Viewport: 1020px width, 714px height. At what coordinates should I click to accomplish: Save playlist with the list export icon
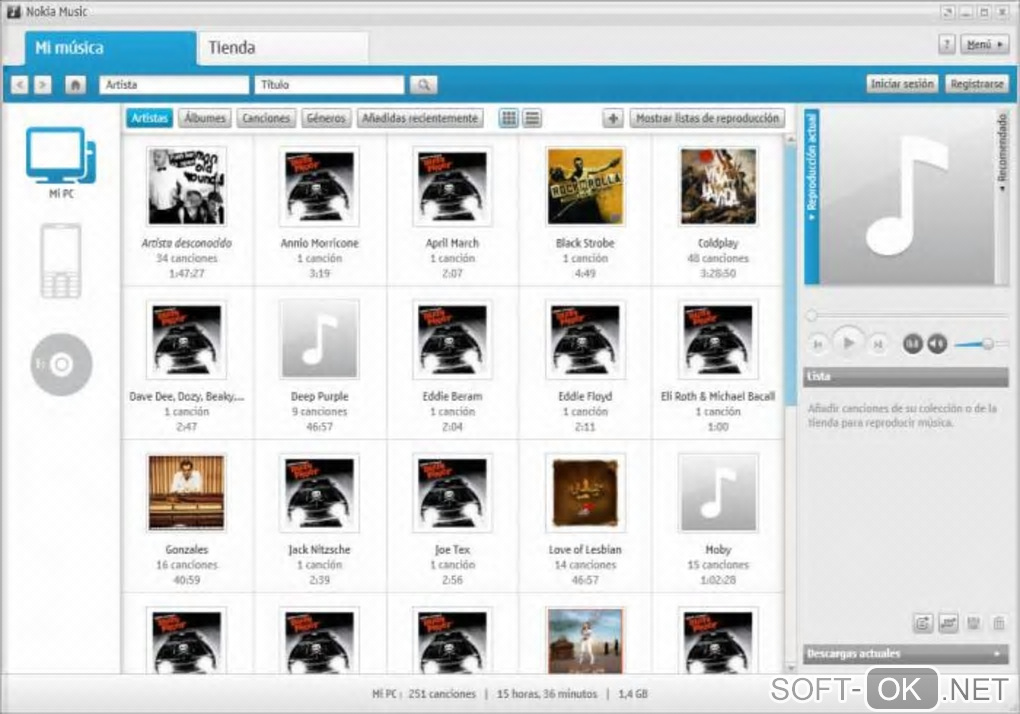922,624
